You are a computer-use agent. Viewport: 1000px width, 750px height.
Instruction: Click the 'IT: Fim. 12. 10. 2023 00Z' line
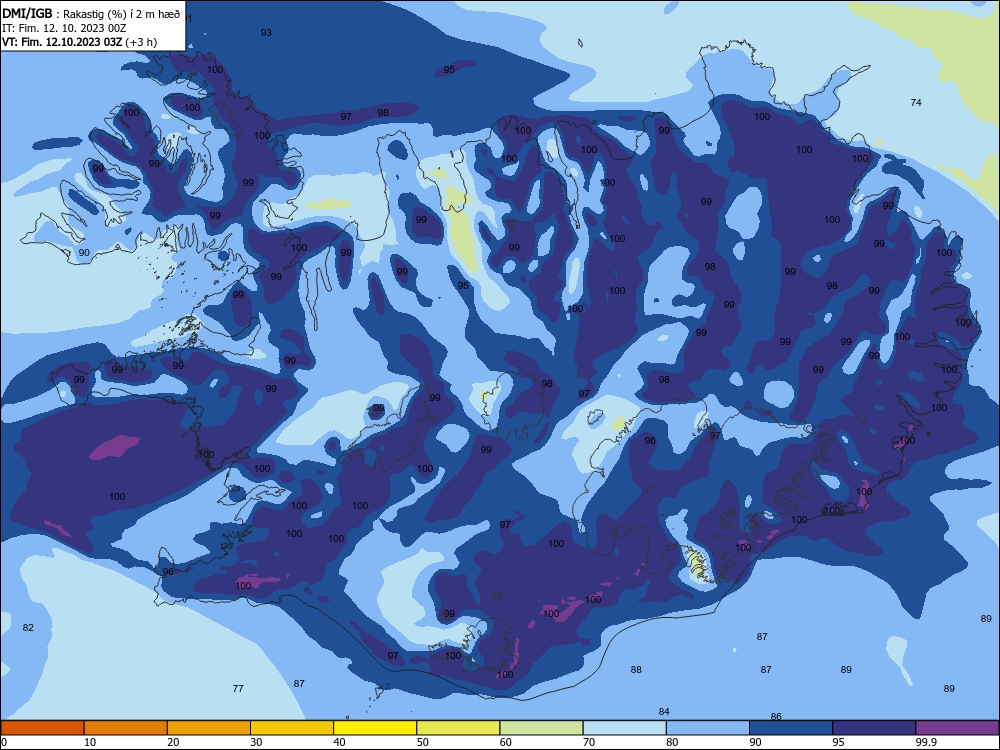(64, 28)
